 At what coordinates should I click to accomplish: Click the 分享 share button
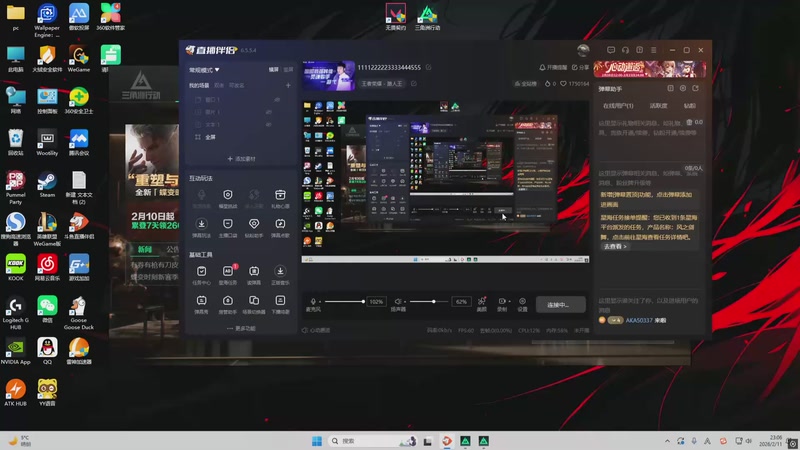click(x=581, y=67)
